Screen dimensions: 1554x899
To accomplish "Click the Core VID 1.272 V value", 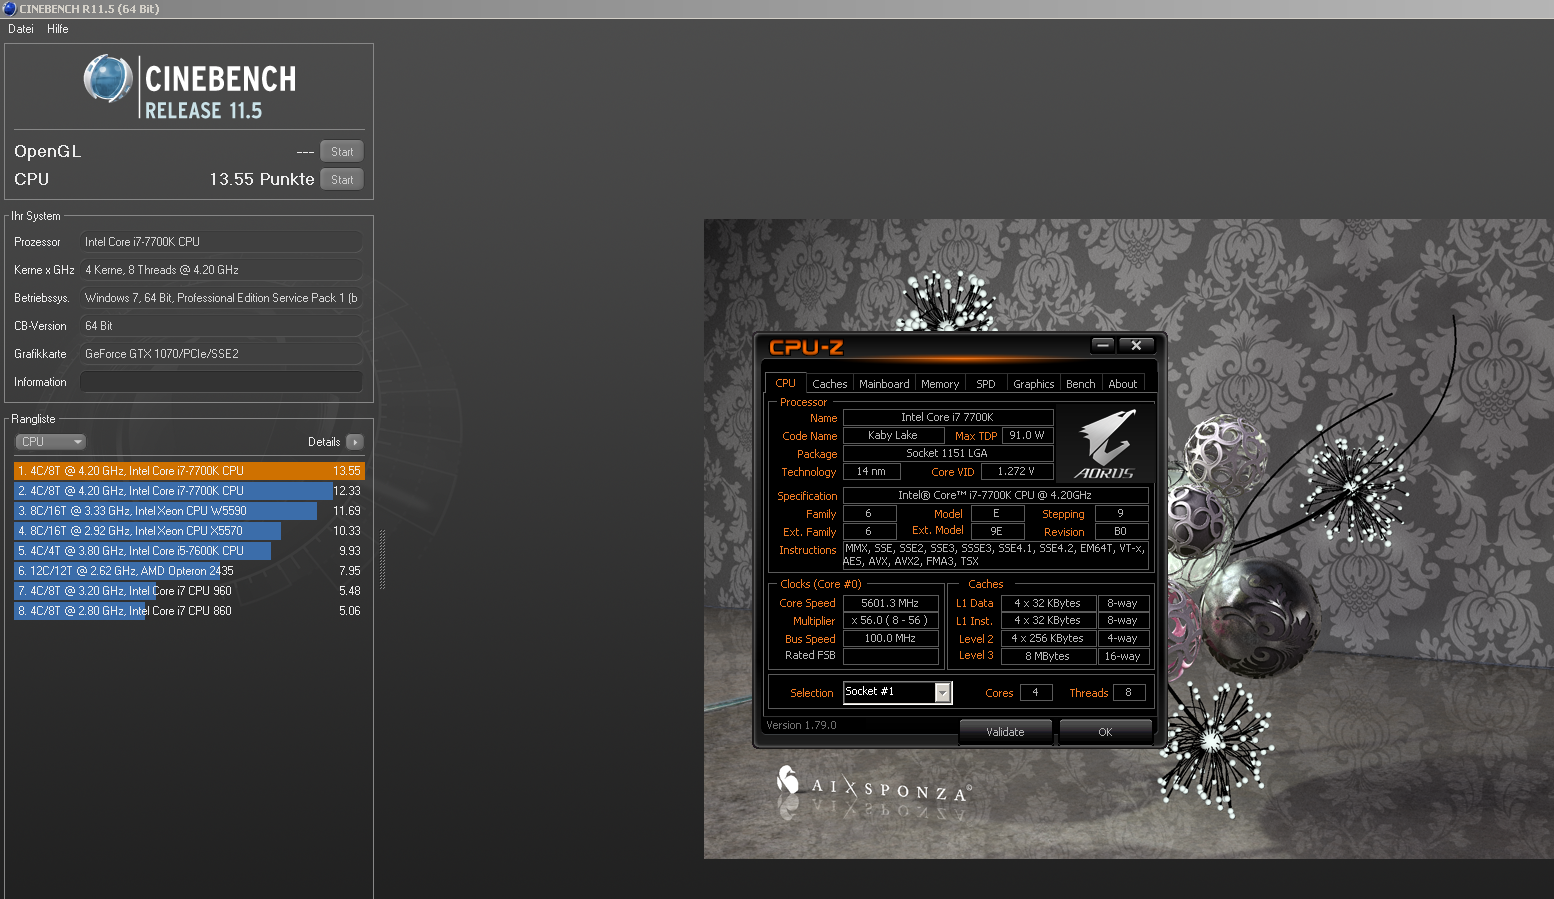I will click(x=1016, y=471).
